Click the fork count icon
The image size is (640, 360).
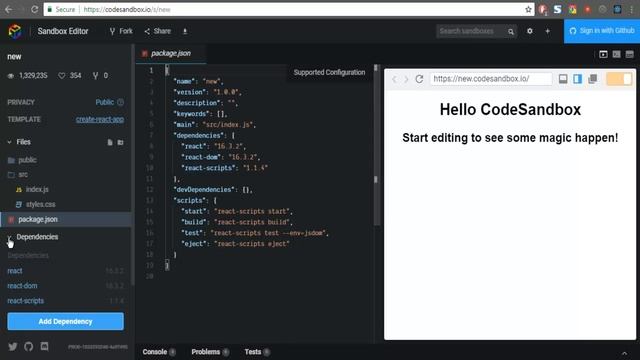pyautogui.click(x=96, y=76)
